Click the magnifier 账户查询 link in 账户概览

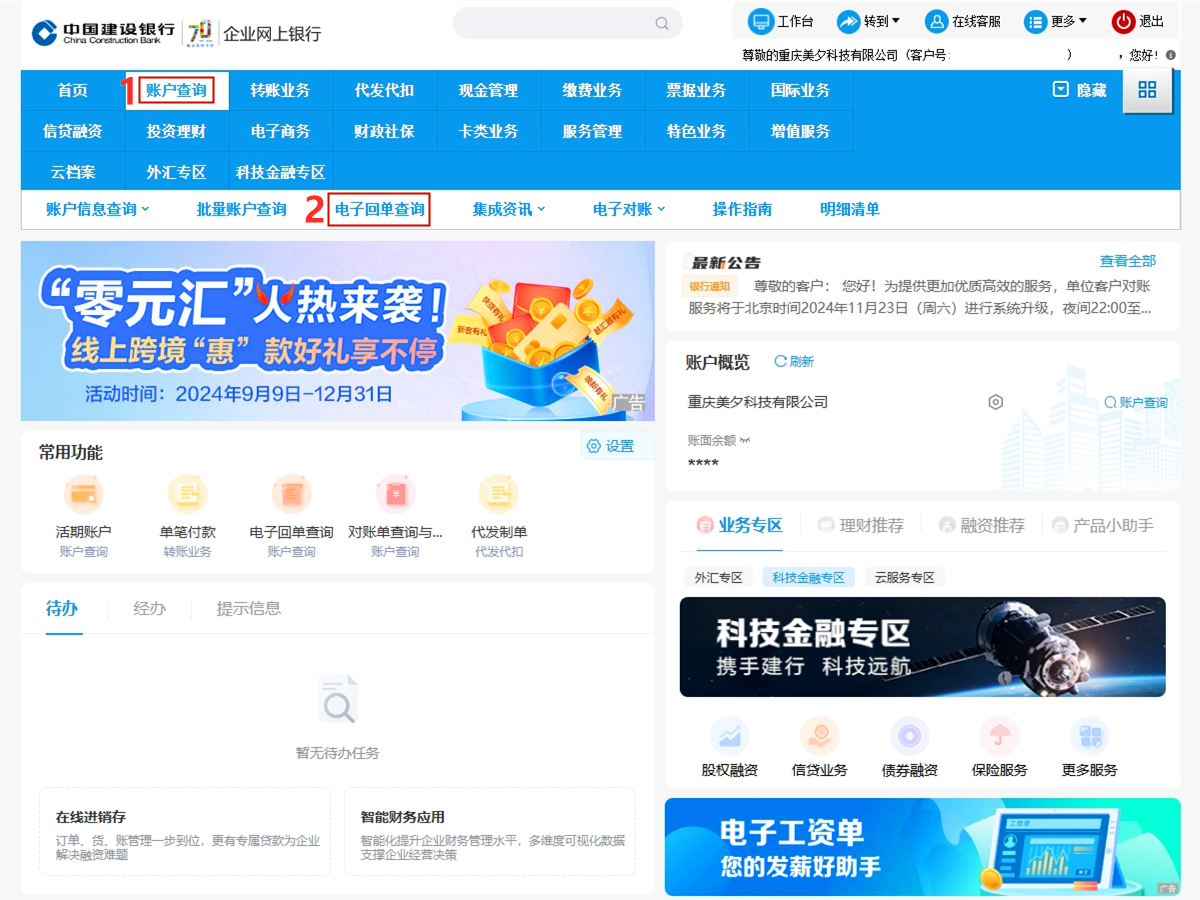point(1136,402)
